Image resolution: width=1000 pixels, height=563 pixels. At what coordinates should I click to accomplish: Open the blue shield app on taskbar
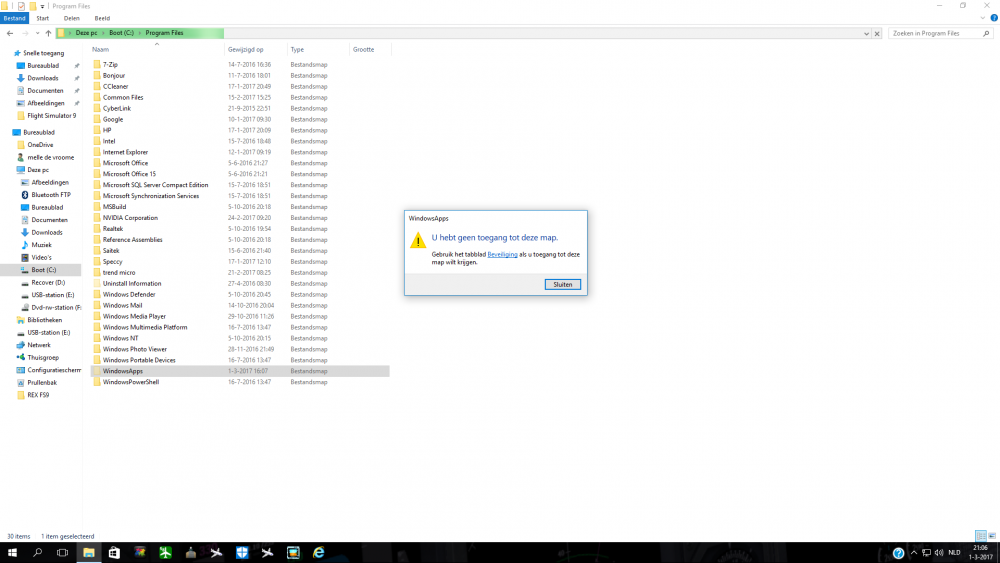pyautogui.click(x=242, y=553)
